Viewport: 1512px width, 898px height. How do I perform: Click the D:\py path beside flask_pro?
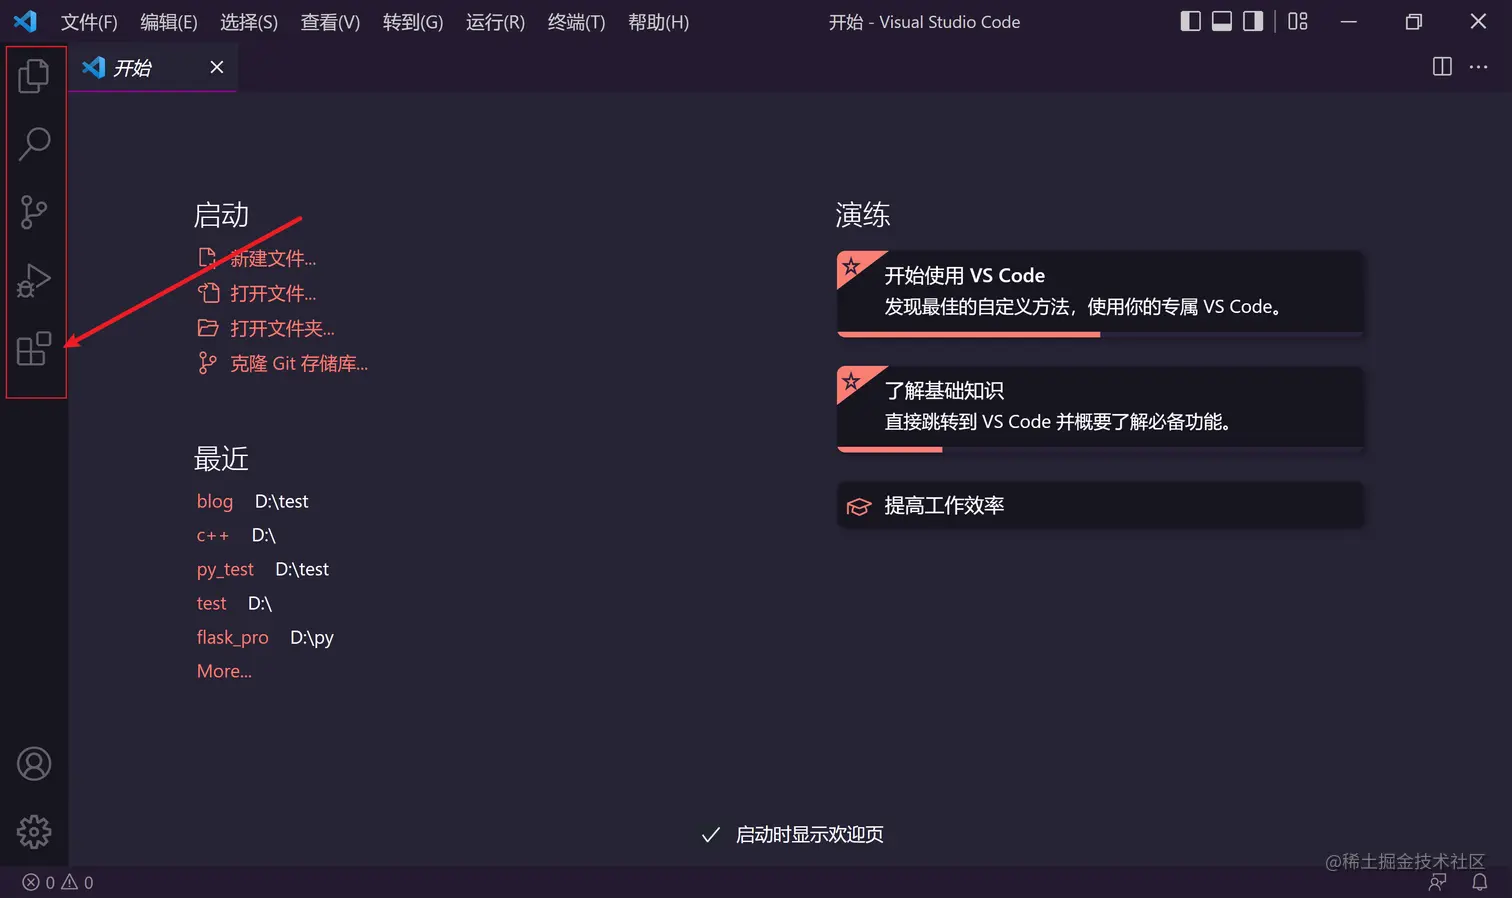point(312,638)
